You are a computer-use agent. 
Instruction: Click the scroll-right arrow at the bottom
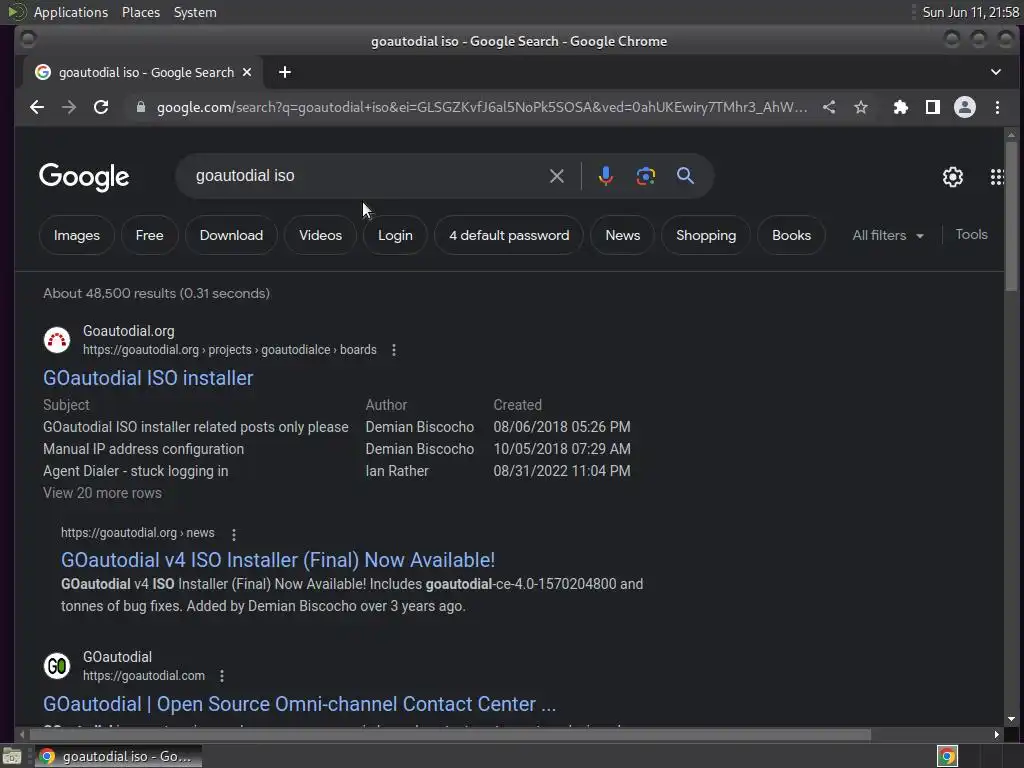(996, 735)
